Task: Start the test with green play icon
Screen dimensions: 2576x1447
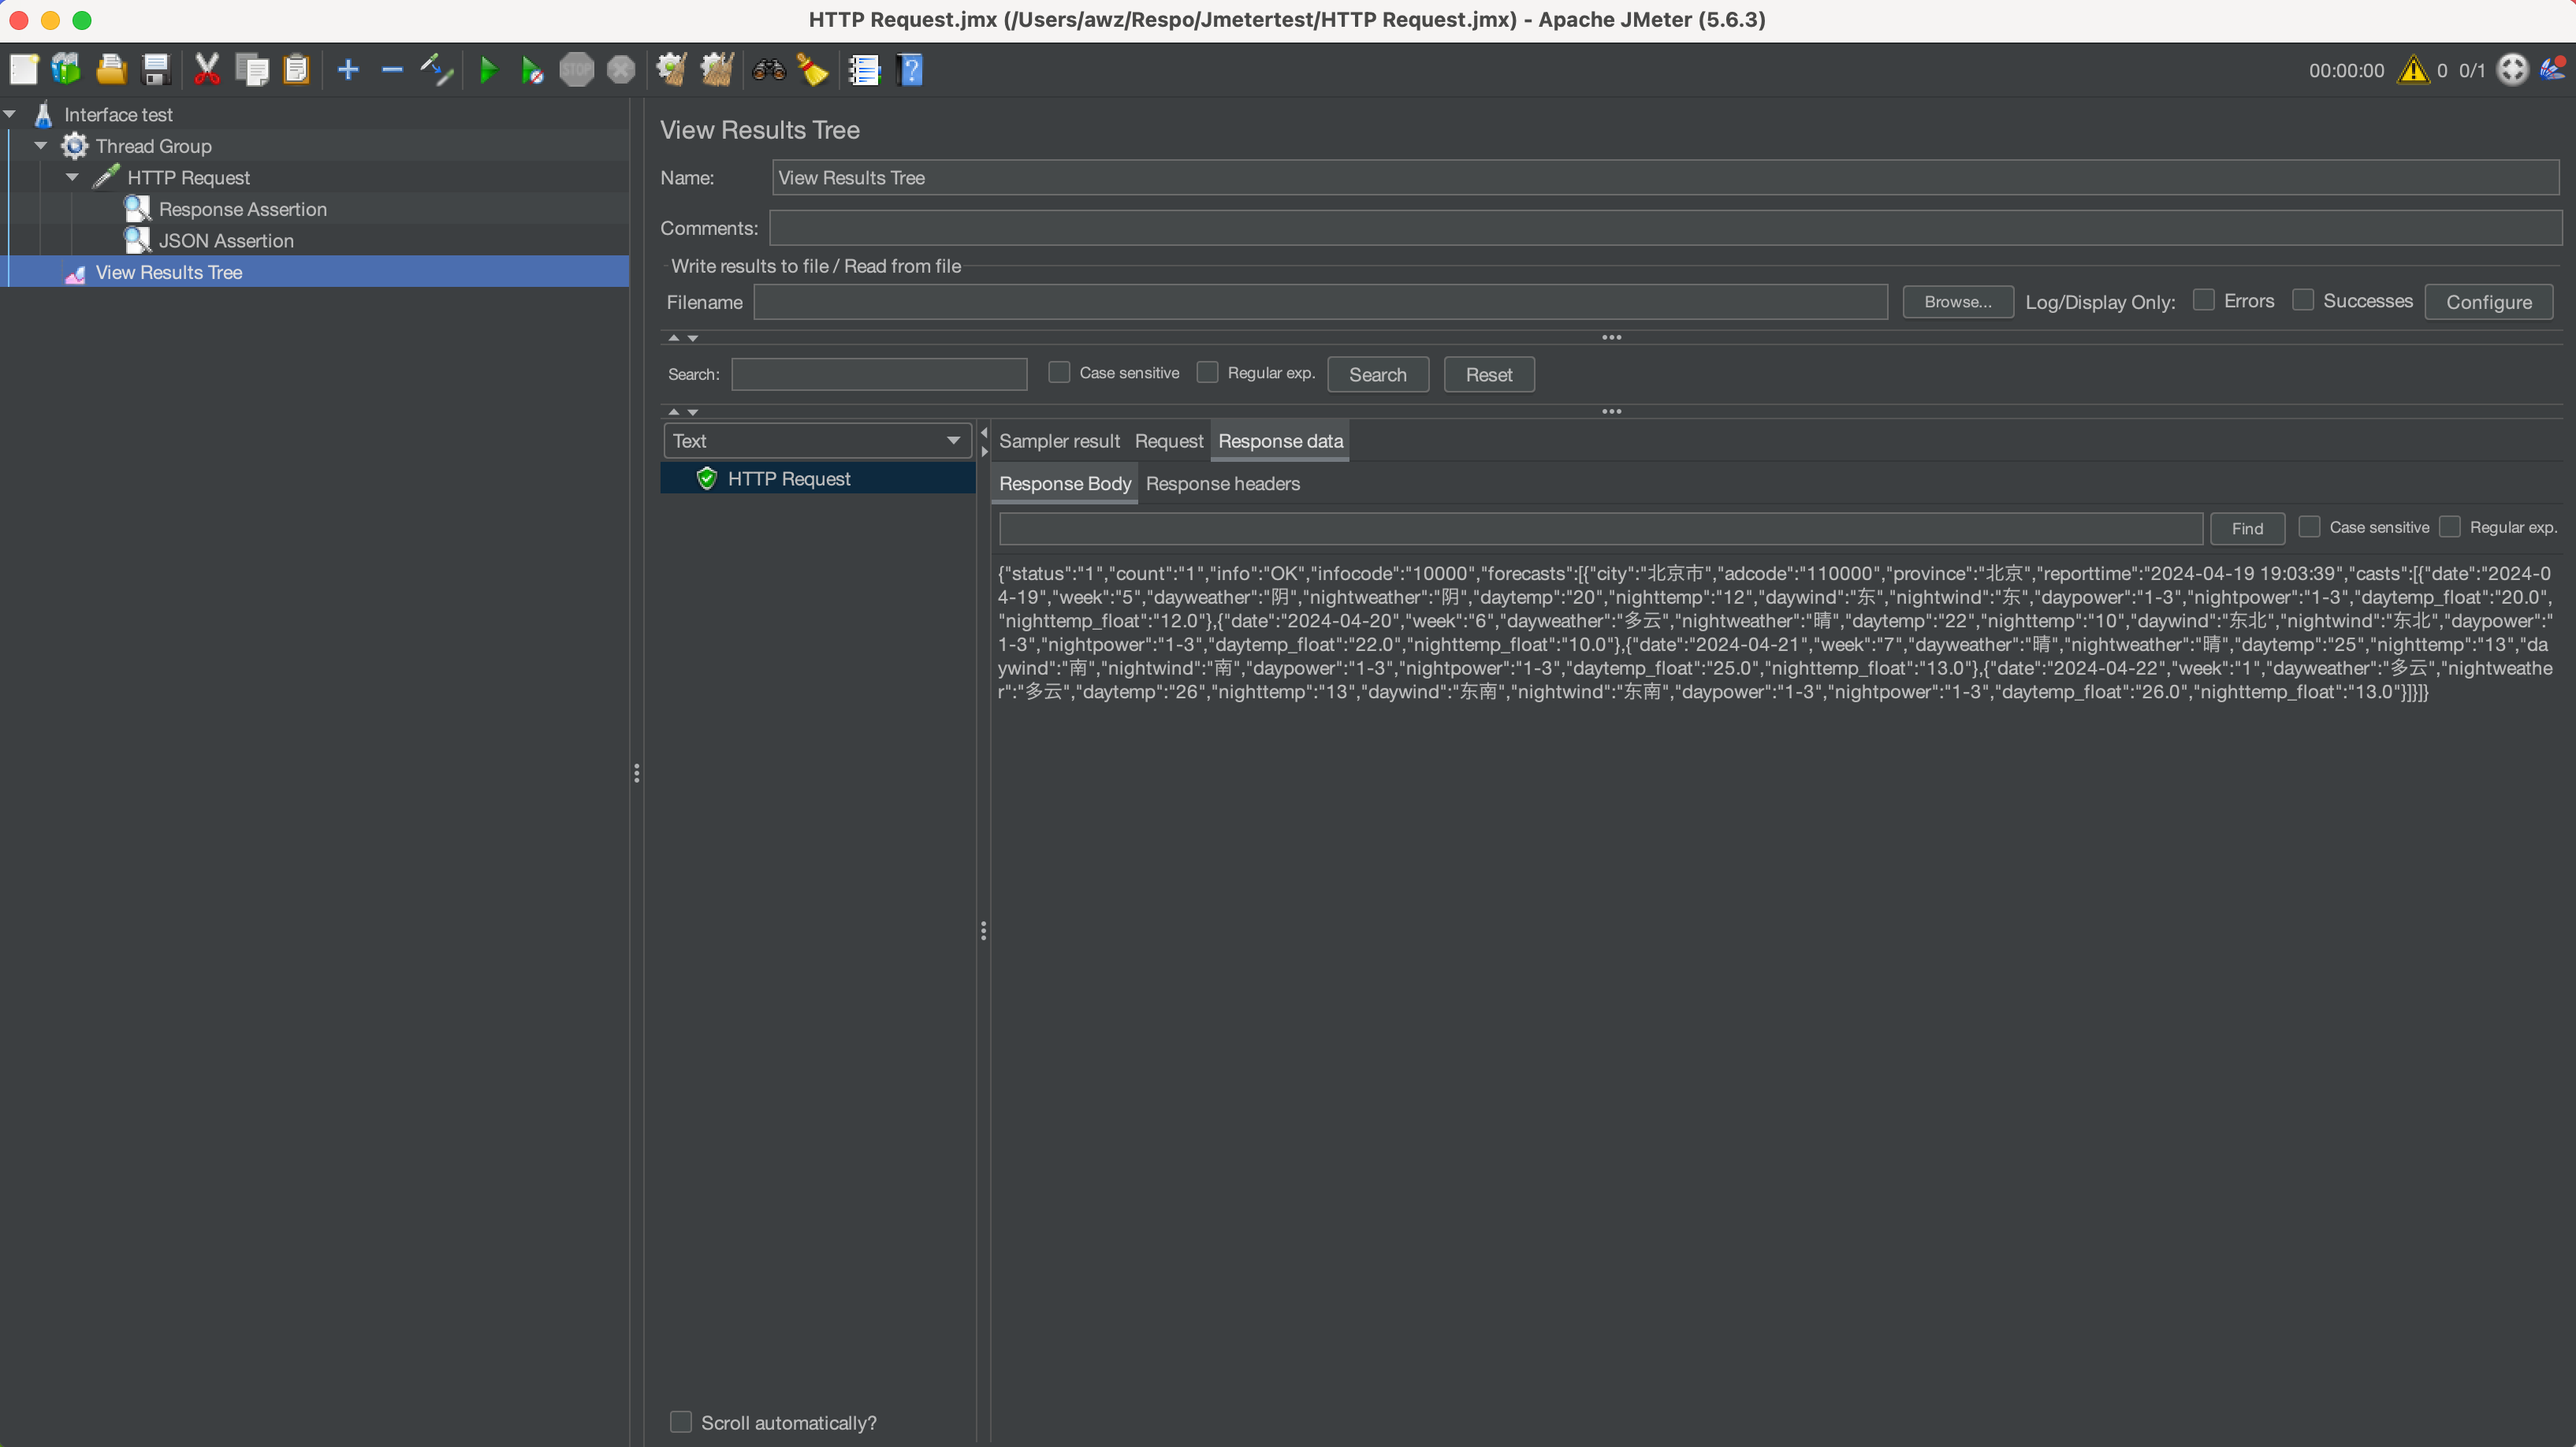Action: [x=488, y=70]
